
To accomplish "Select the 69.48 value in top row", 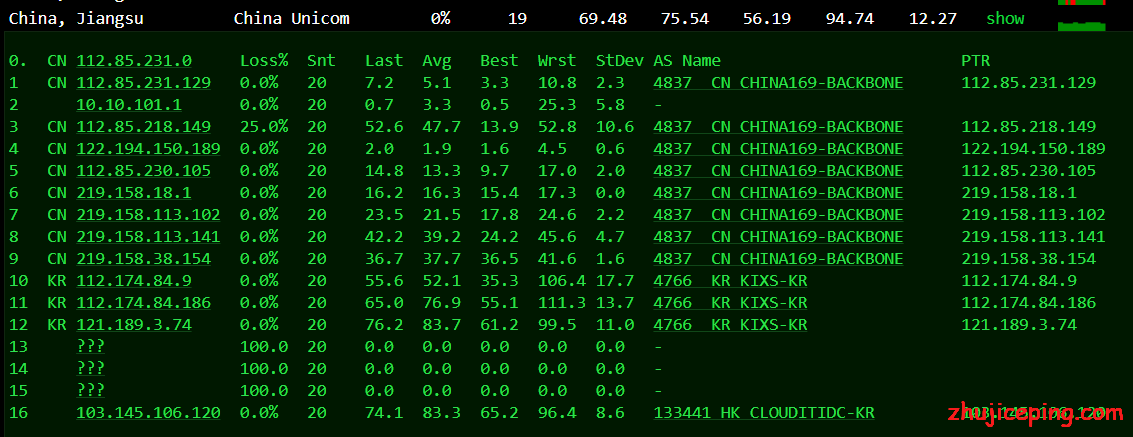I will (x=603, y=19).
